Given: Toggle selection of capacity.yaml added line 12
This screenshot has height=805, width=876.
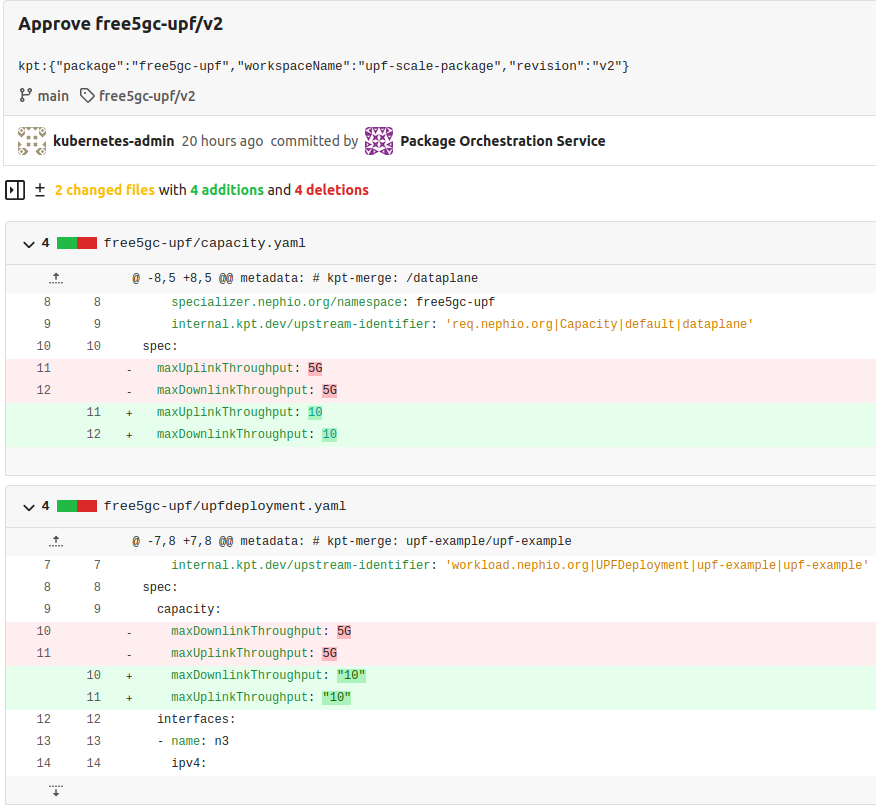Looking at the screenshot, I should (x=93, y=433).
